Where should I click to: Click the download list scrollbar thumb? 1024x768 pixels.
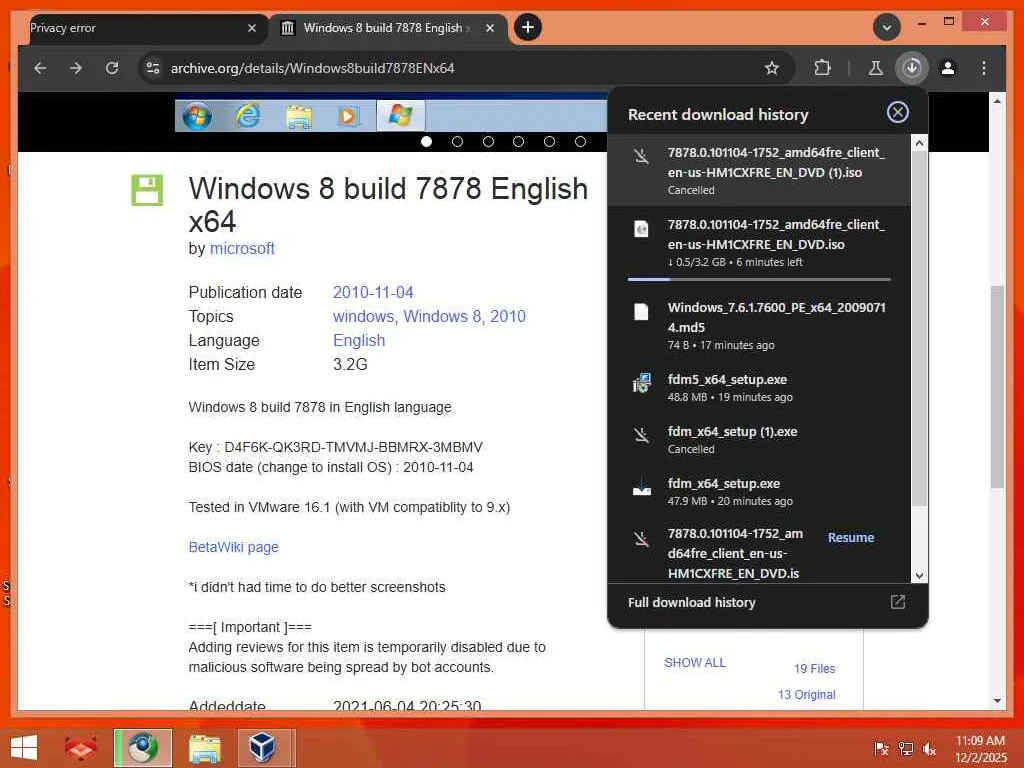pyautogui.click(x=919, y=328)
